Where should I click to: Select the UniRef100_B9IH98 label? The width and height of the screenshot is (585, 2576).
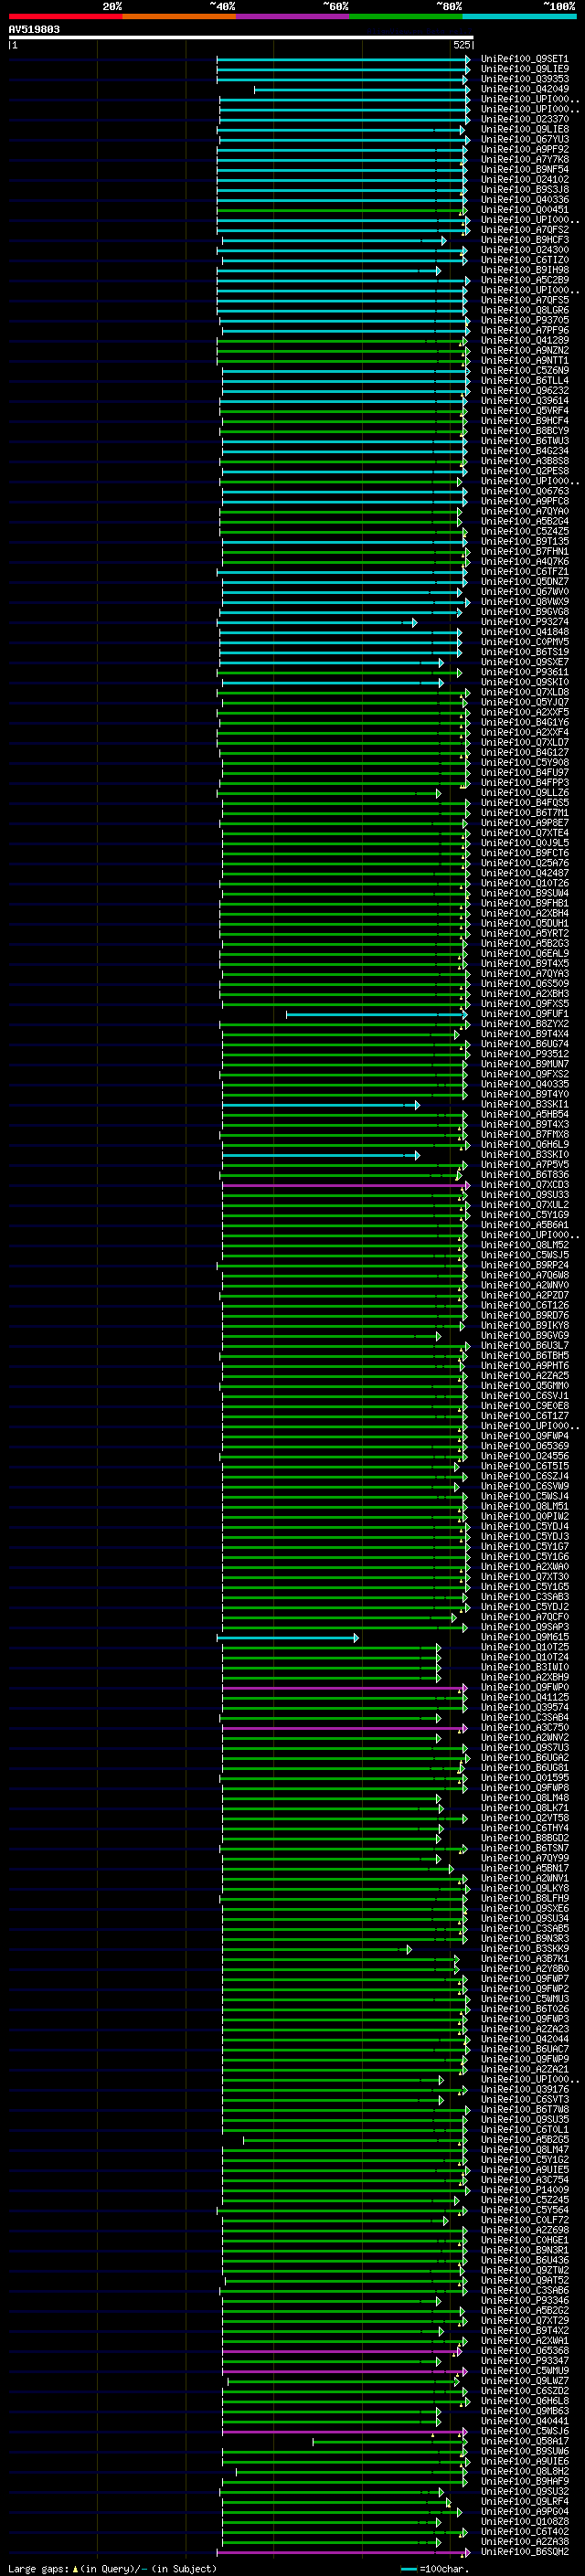click(524, 270)
